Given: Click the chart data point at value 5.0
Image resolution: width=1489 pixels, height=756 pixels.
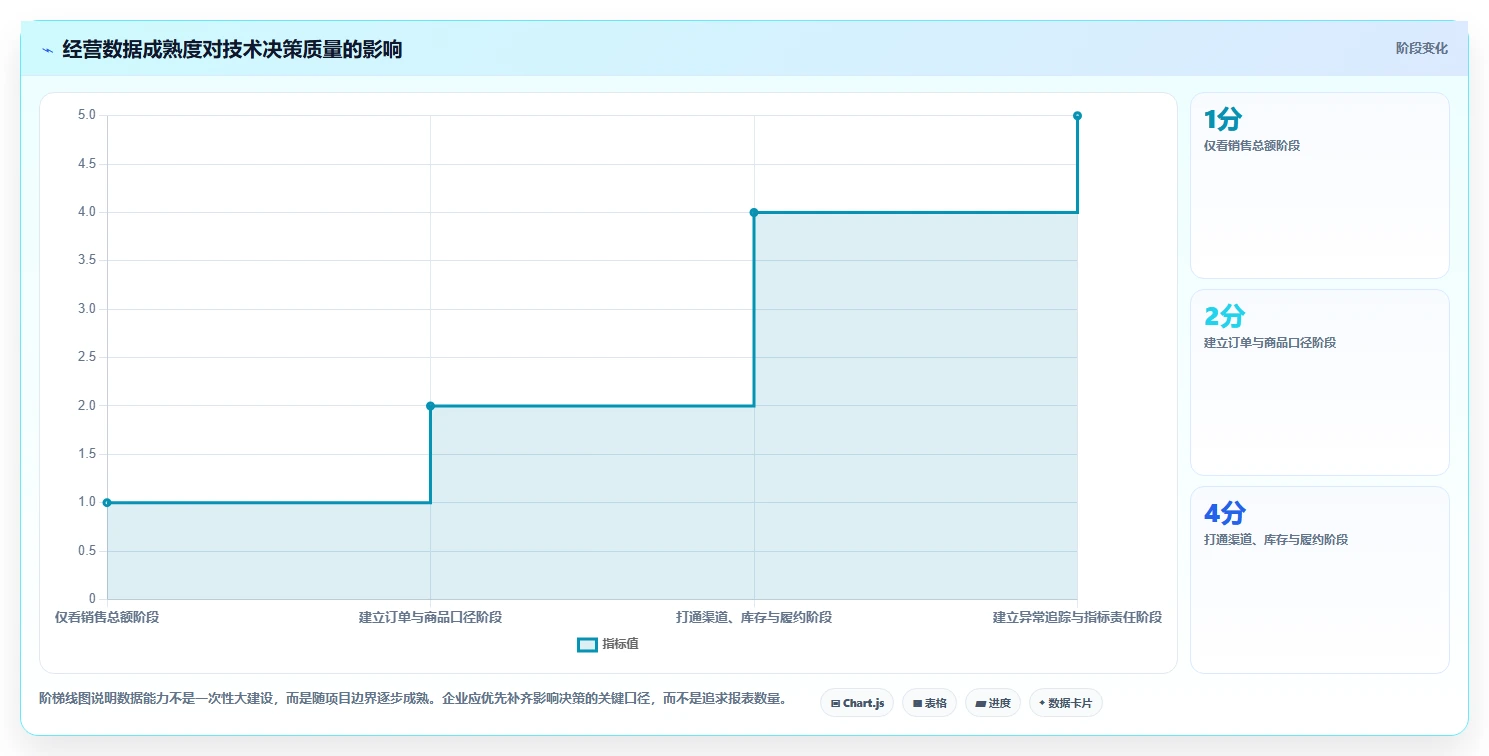Looking at the screenshot, I should coord(1077,115).
